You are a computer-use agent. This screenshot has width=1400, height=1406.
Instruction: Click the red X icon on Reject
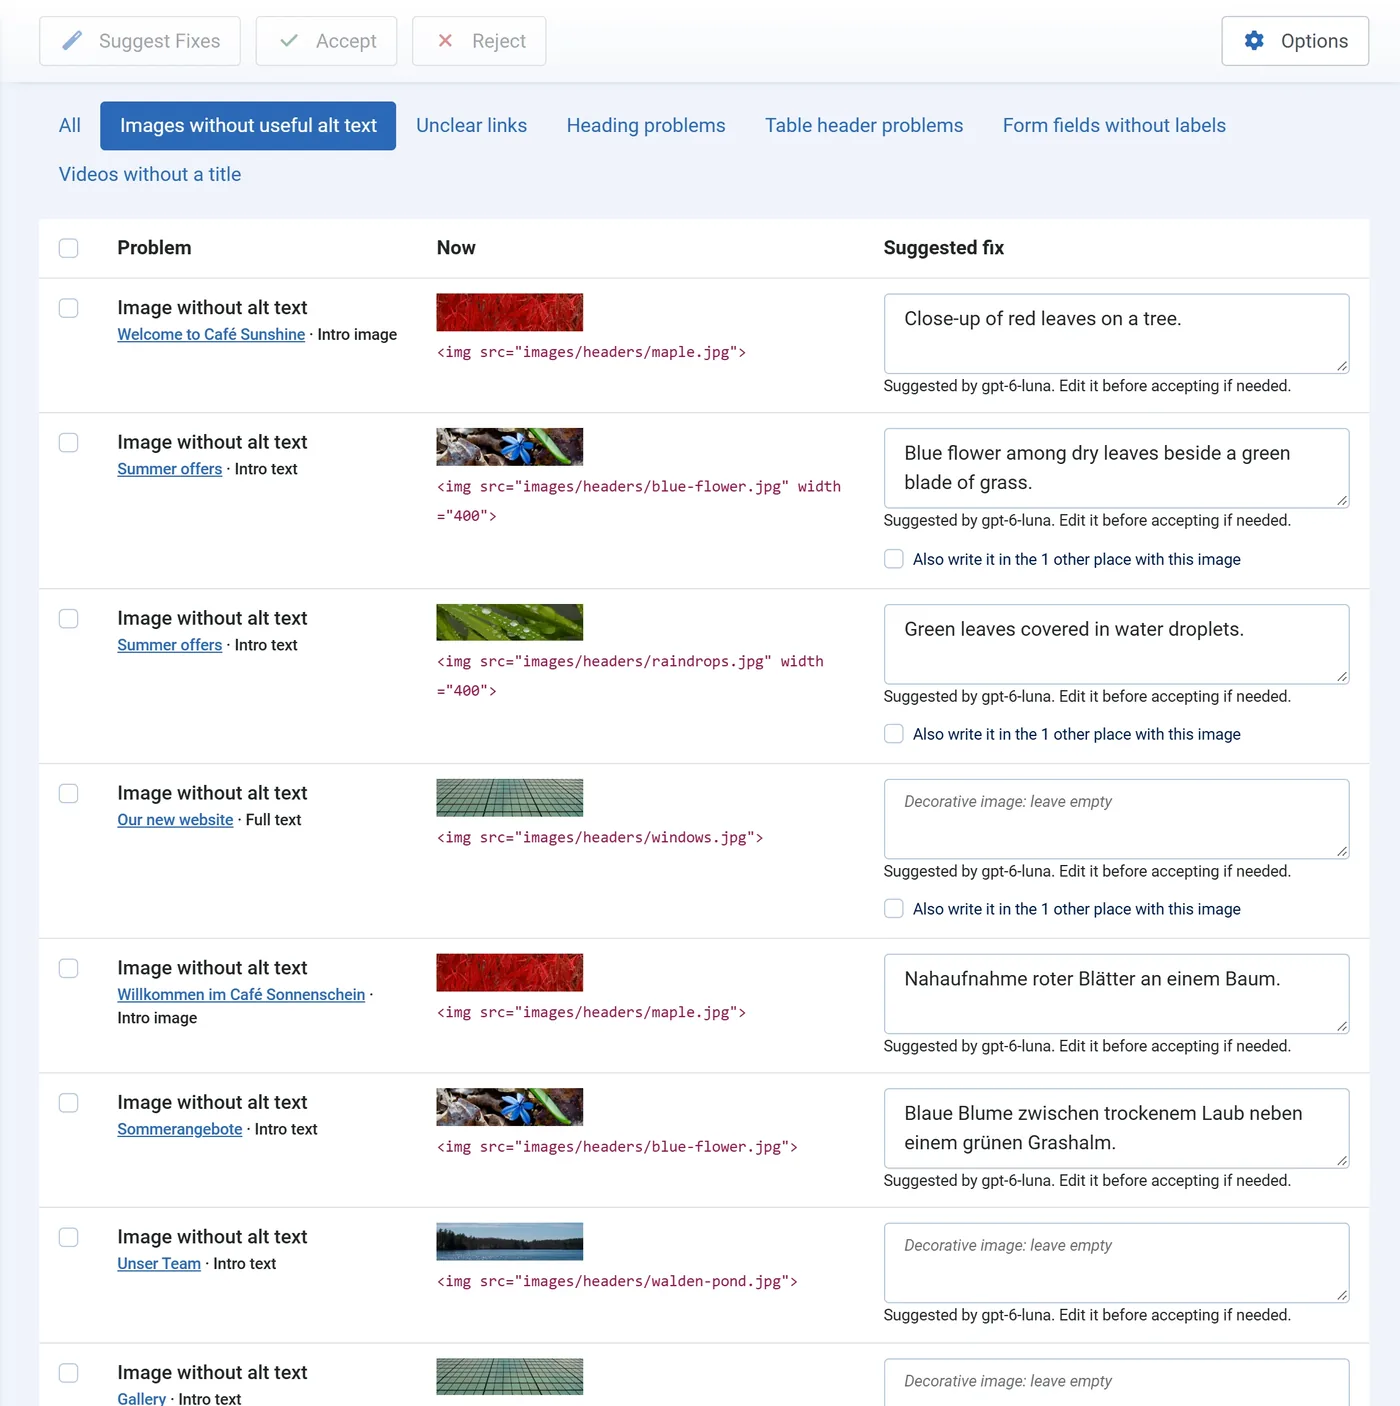point(446,41)
